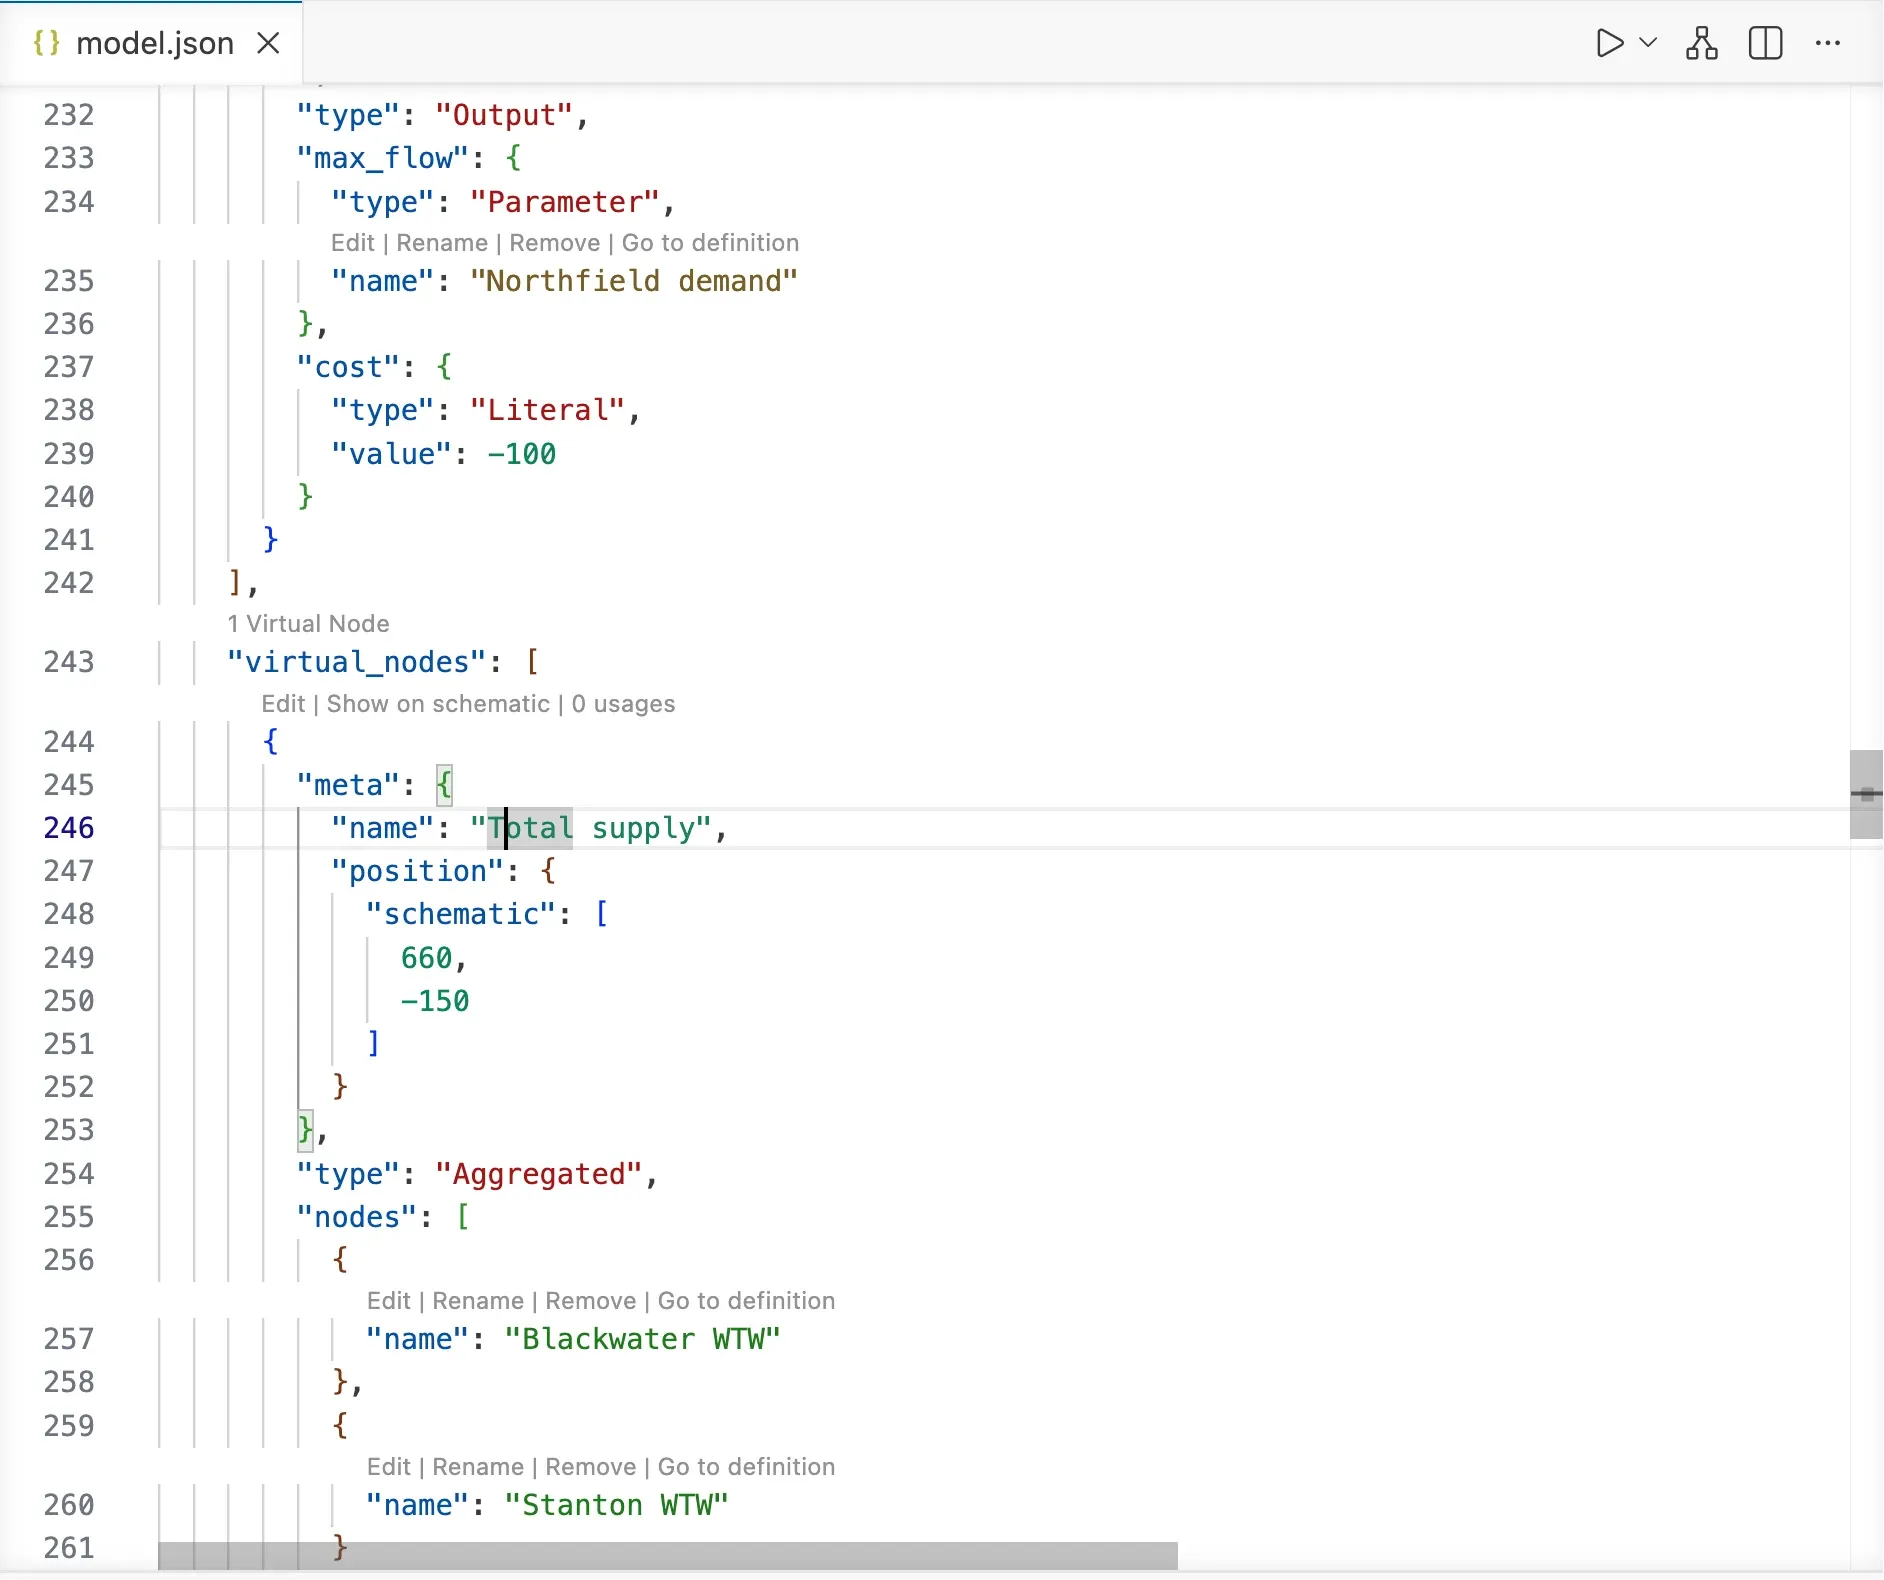Click the "max_flow" key
The image size is (1884, 1580).
[x=383, y=158]
